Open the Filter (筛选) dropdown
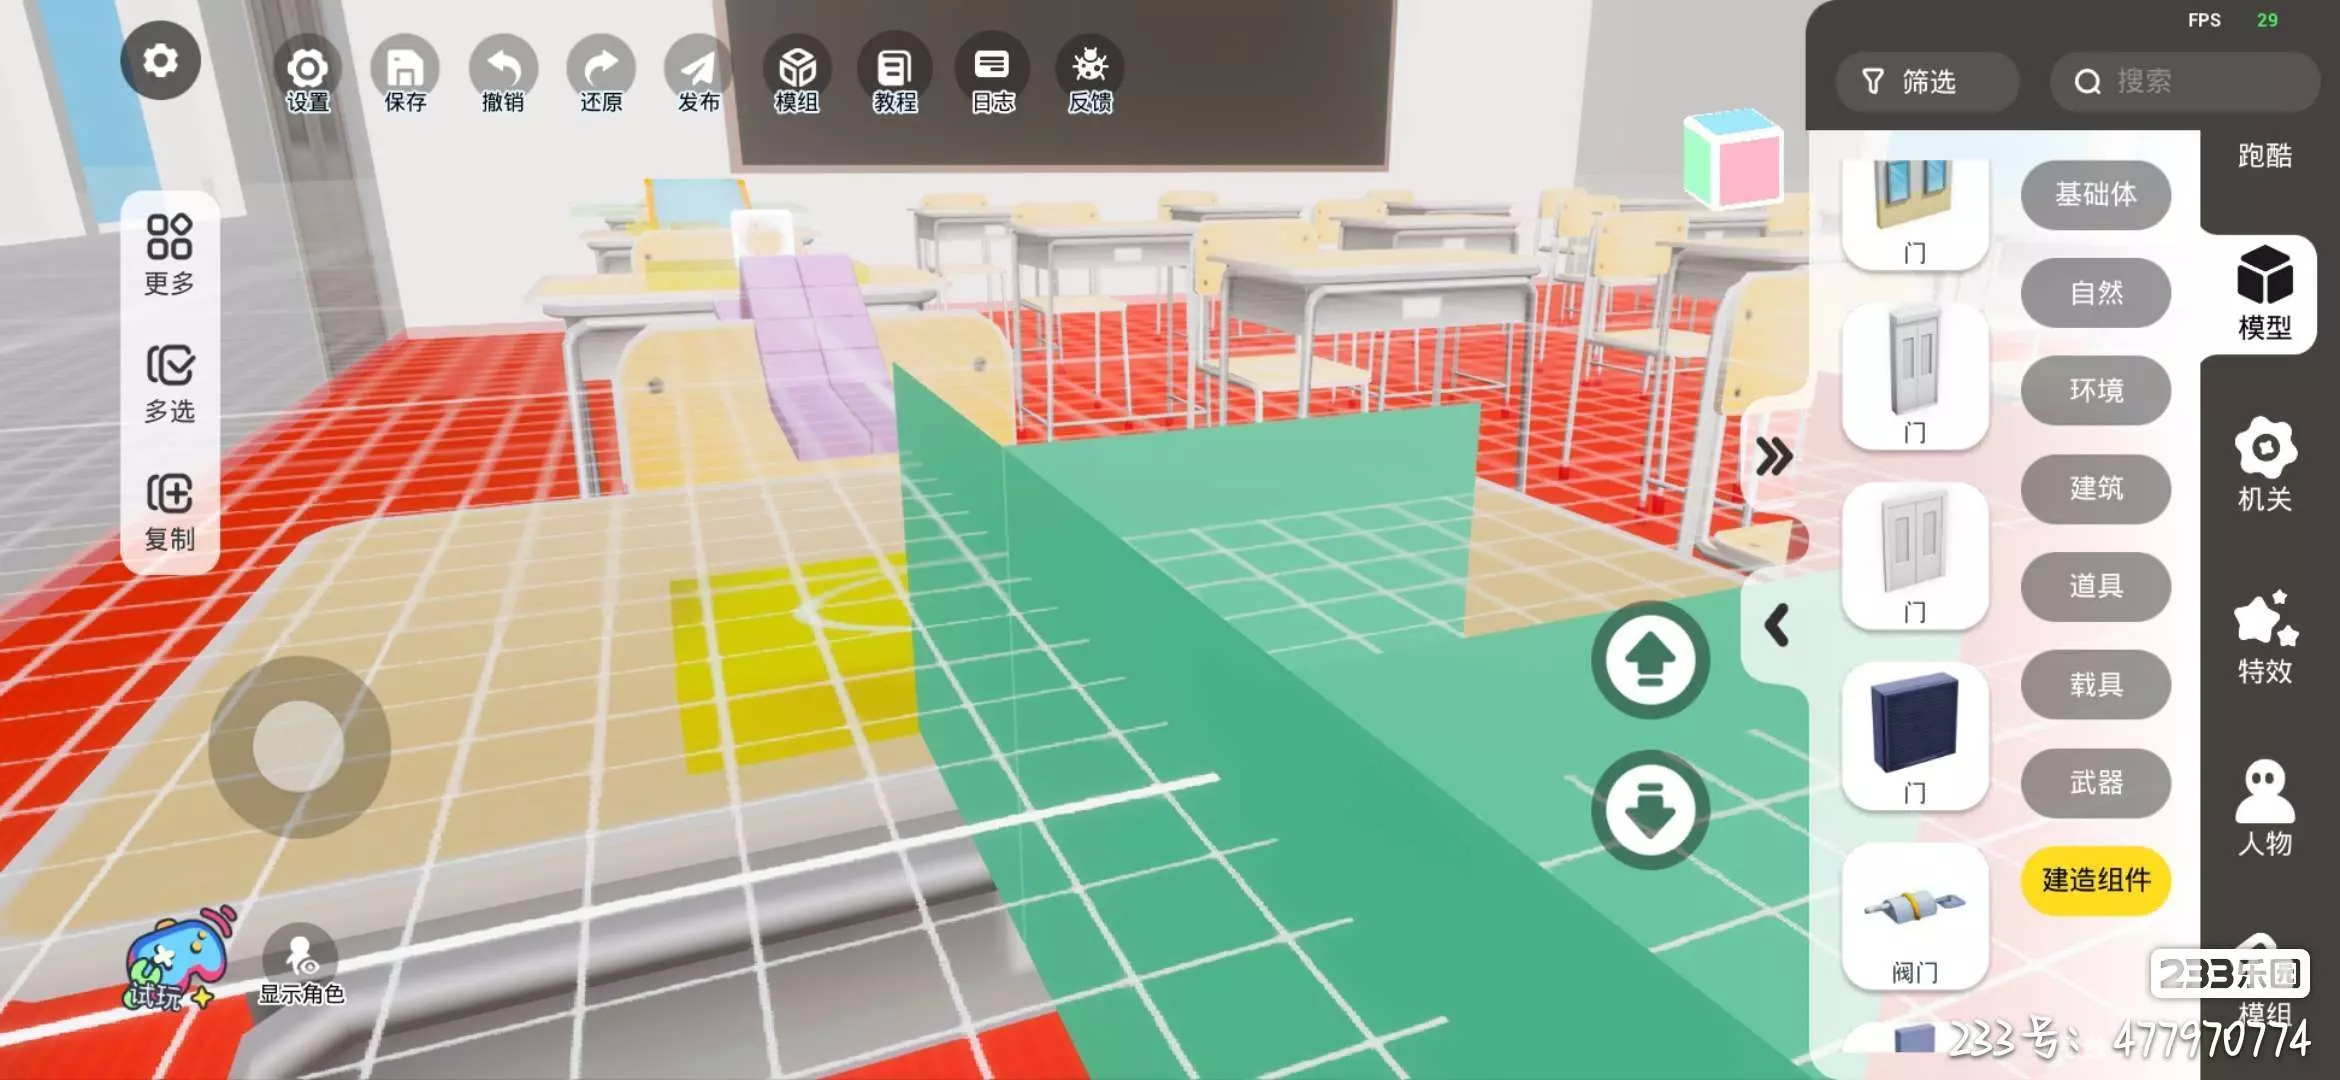 (1926, 82)
